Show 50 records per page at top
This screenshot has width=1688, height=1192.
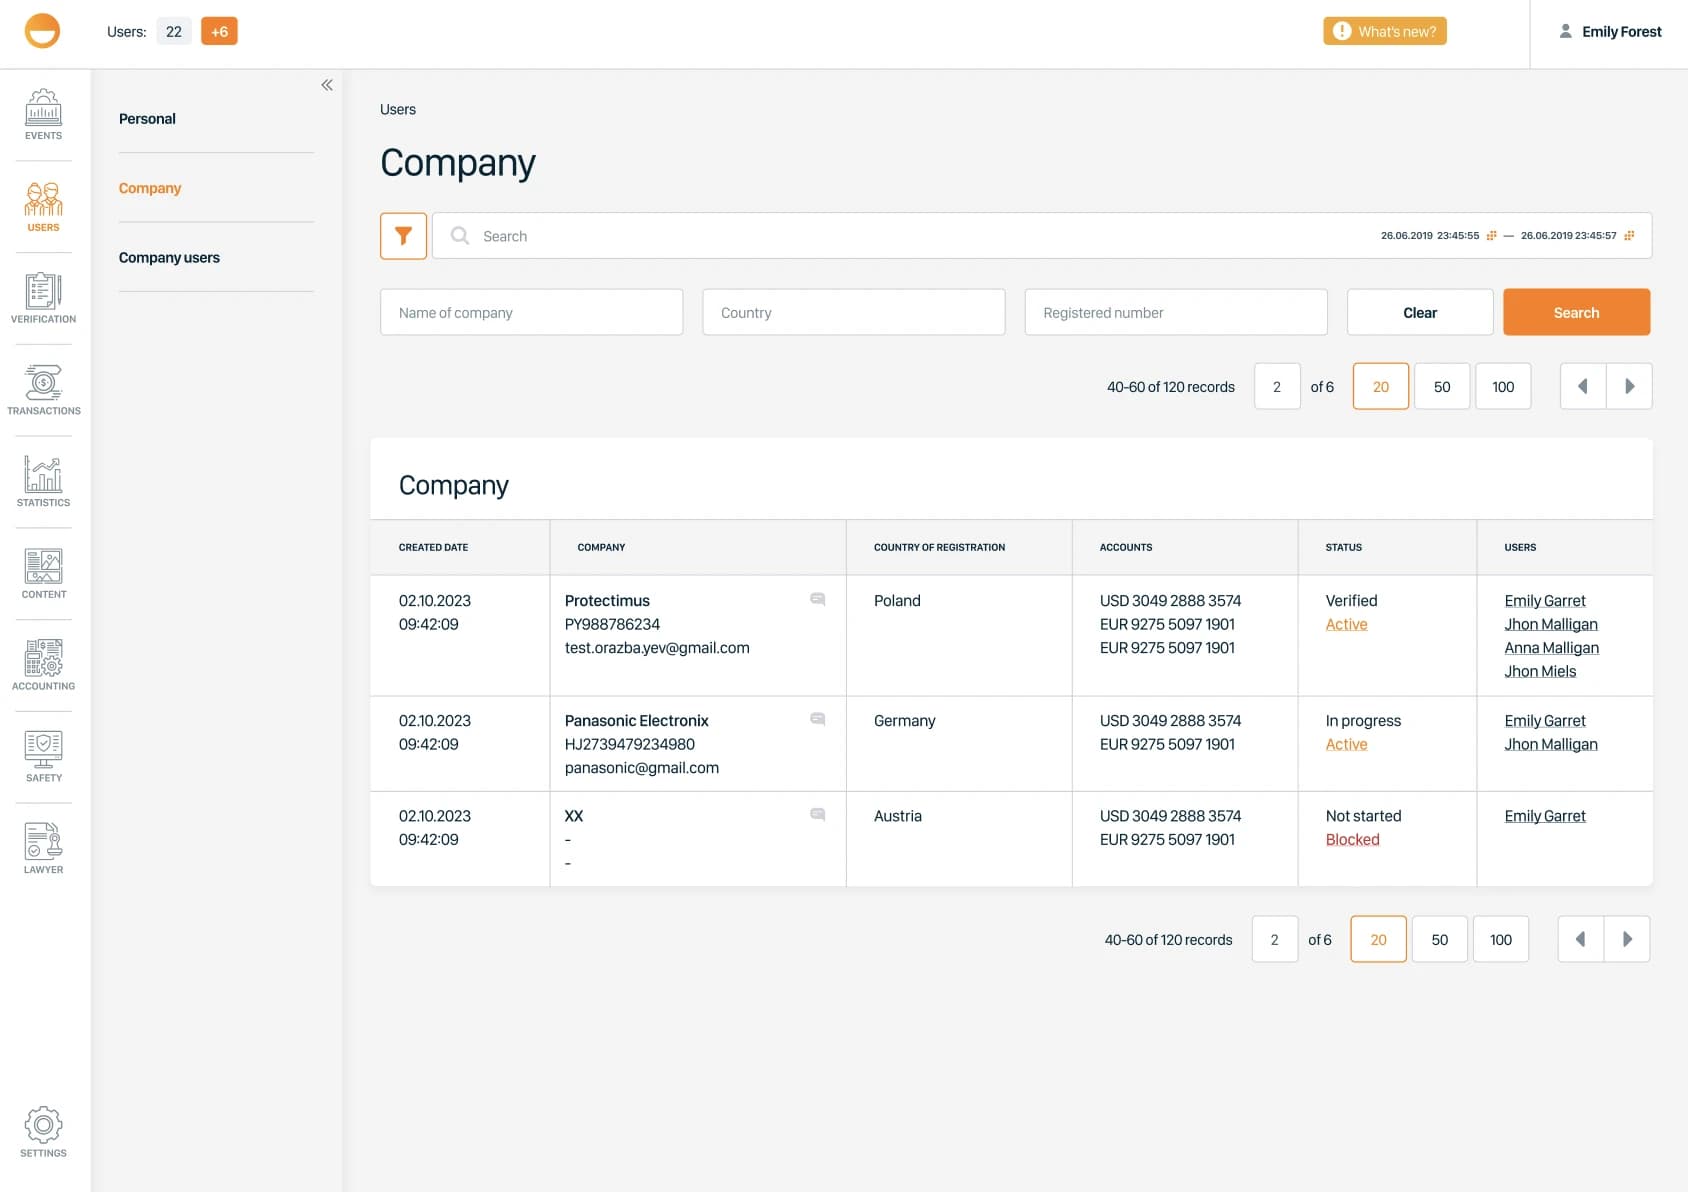pos(1442,386)
